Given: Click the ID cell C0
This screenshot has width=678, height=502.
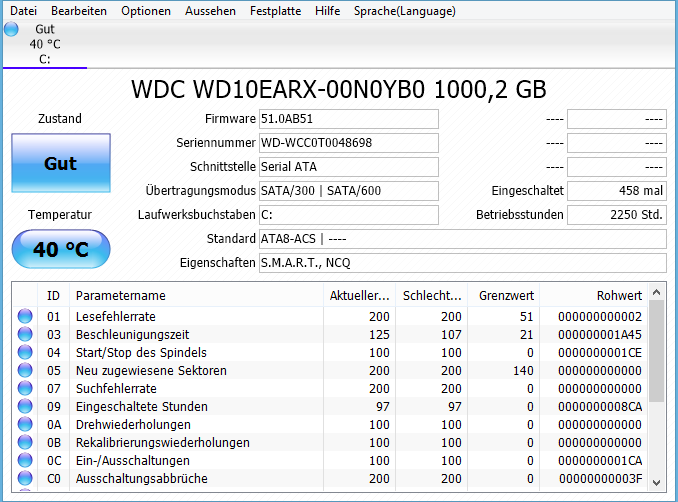Looking at the screenshot, I should click(x=54, y=479).
